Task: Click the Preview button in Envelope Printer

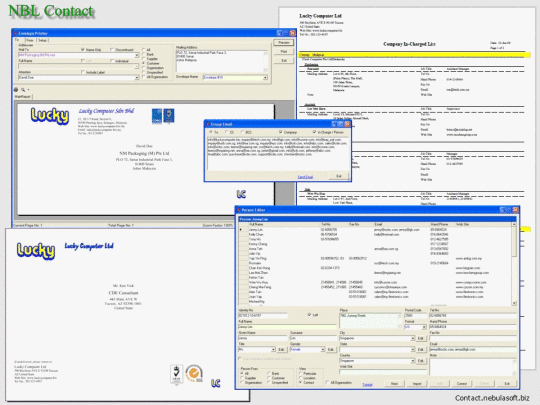Action: [284, 42]
